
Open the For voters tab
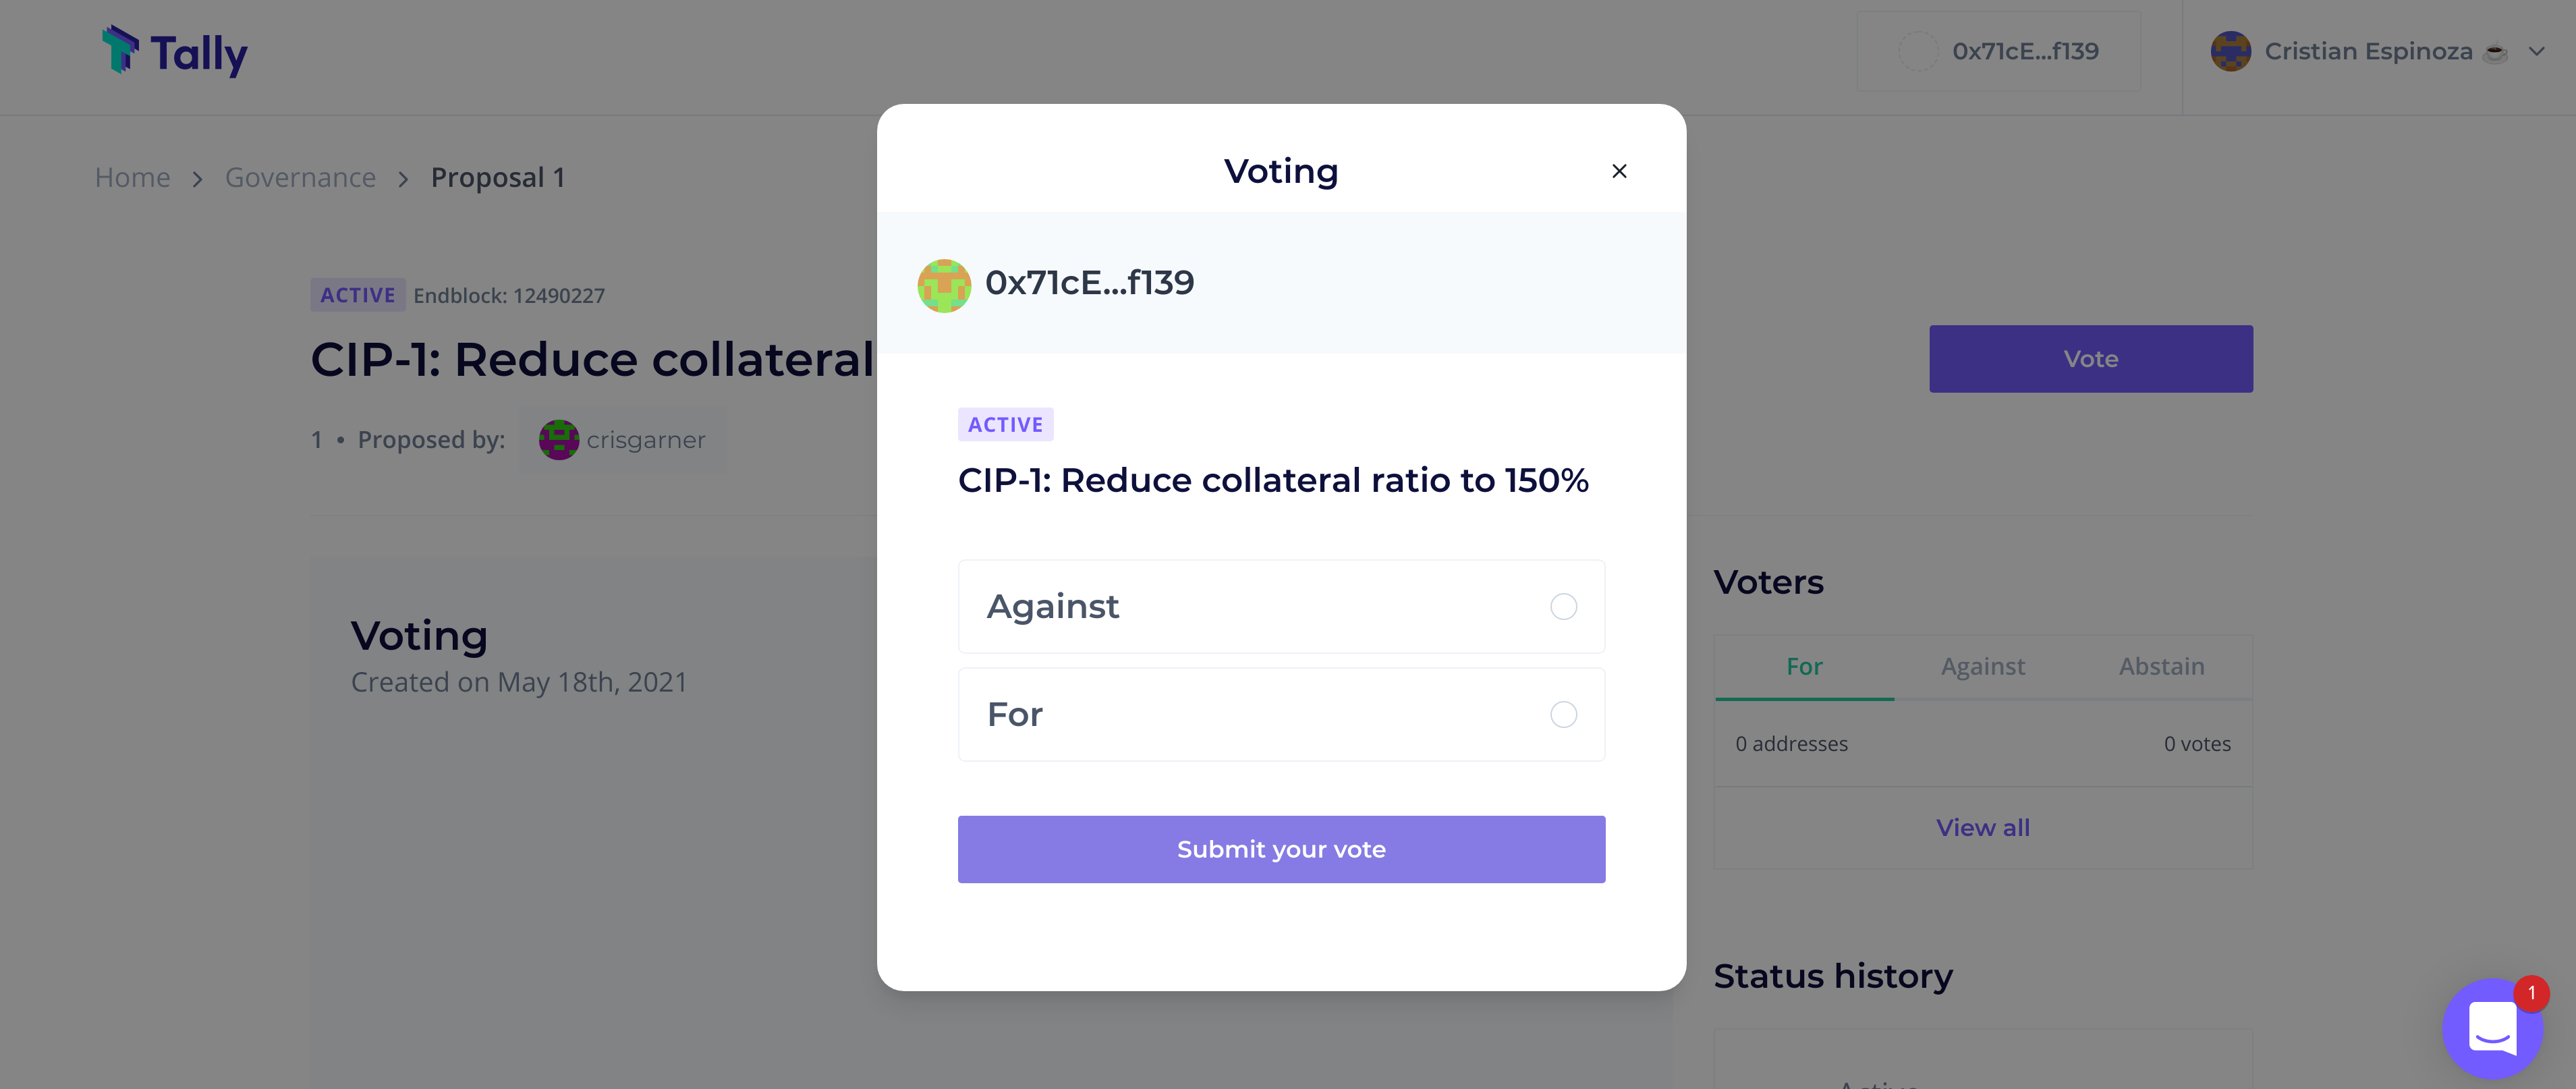(1804, 667)
